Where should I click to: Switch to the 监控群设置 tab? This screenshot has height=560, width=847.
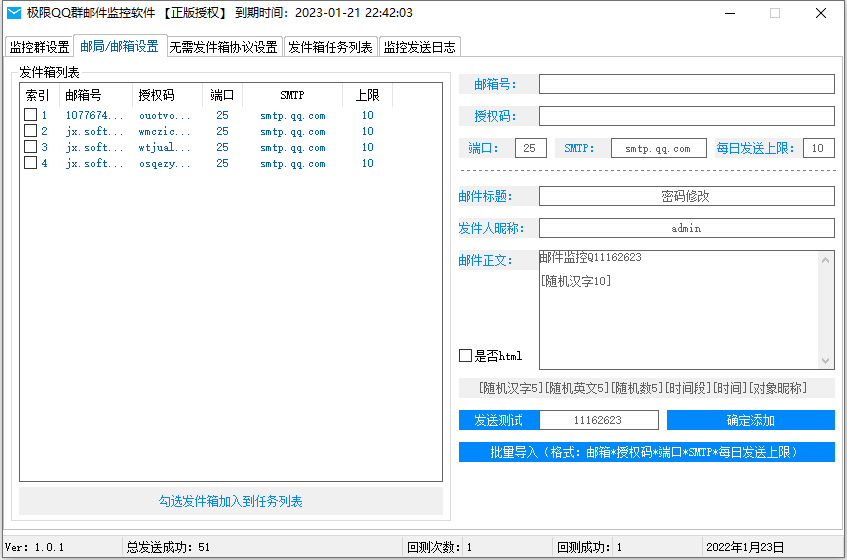click(39, 47)
